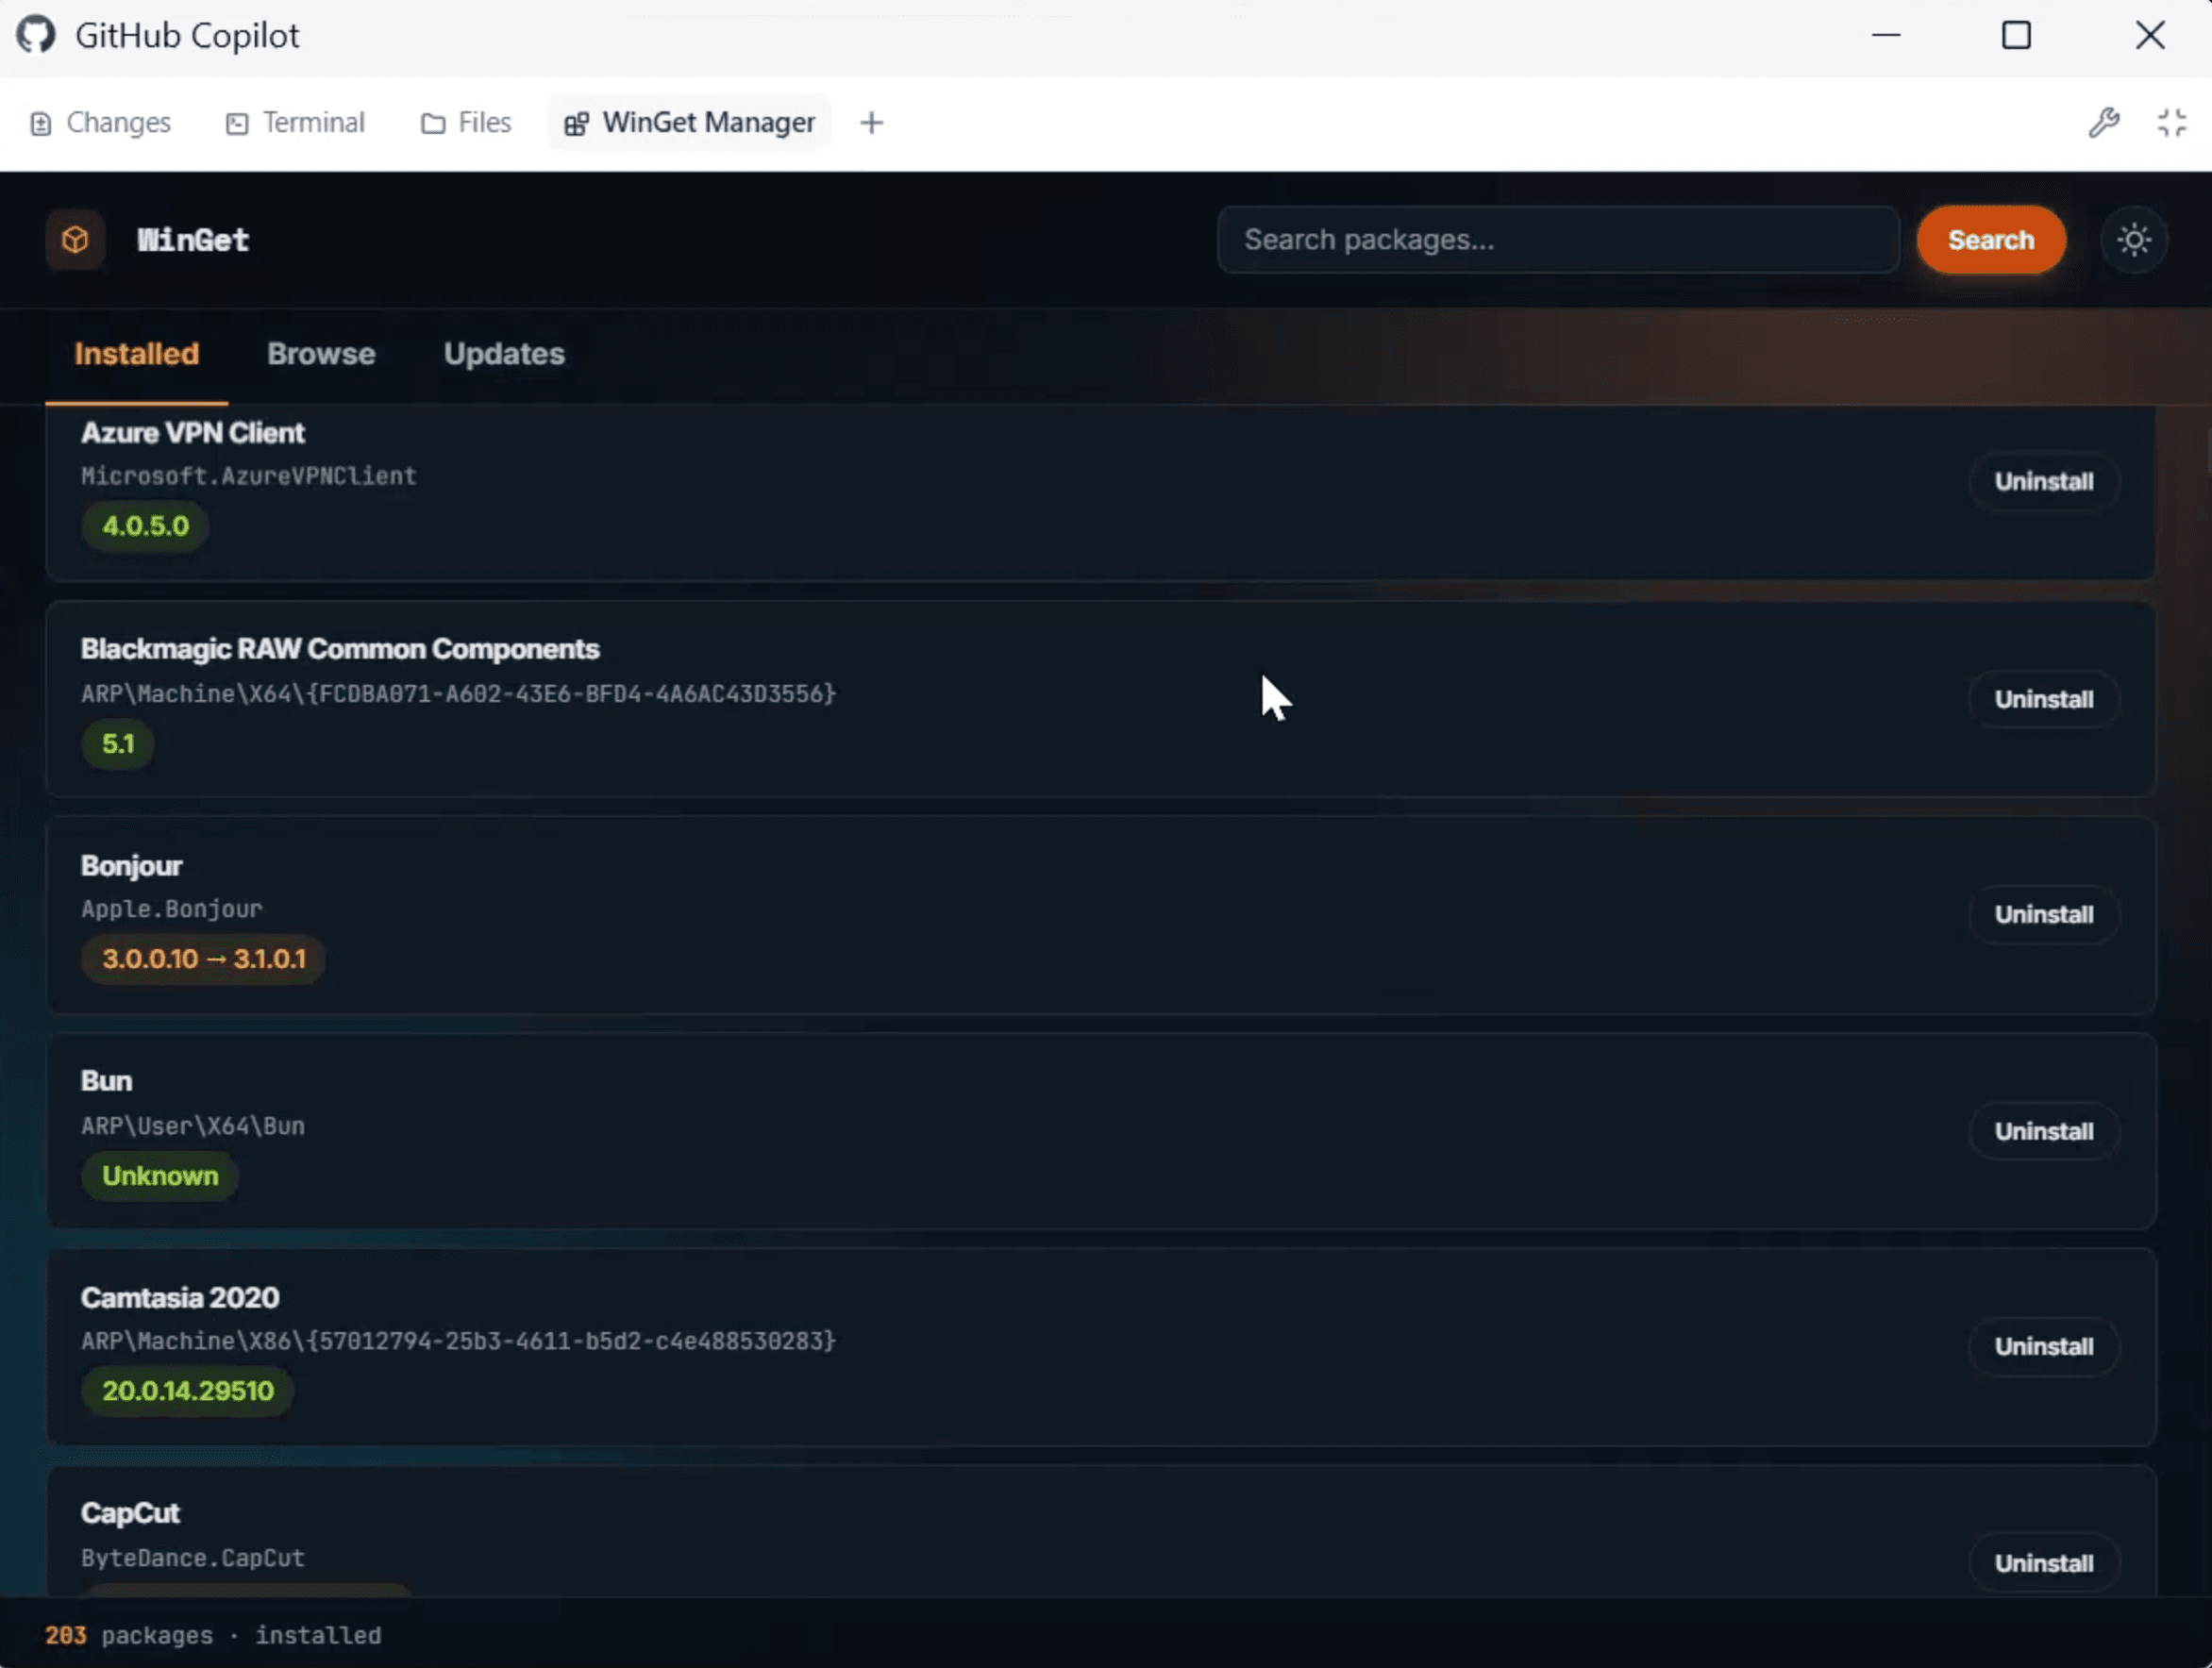Screen dimensions: 2212x1668
Task: Uninstall Bun package
Action: click(x=2044, y=1131)
